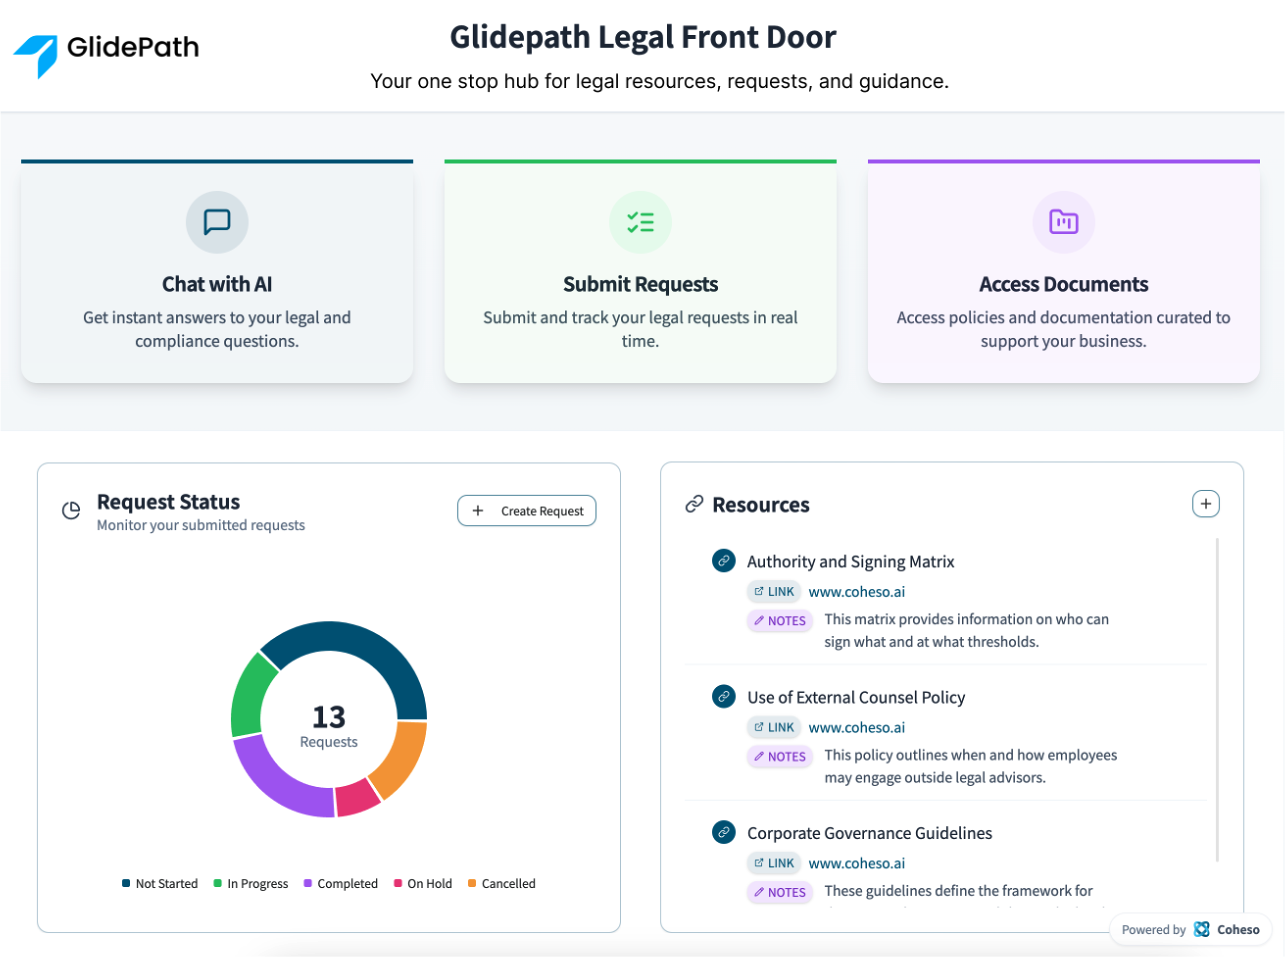Toggle the Not Started legend item
Viewport: 1286px width, 957px height.
(x=160, y=884)
